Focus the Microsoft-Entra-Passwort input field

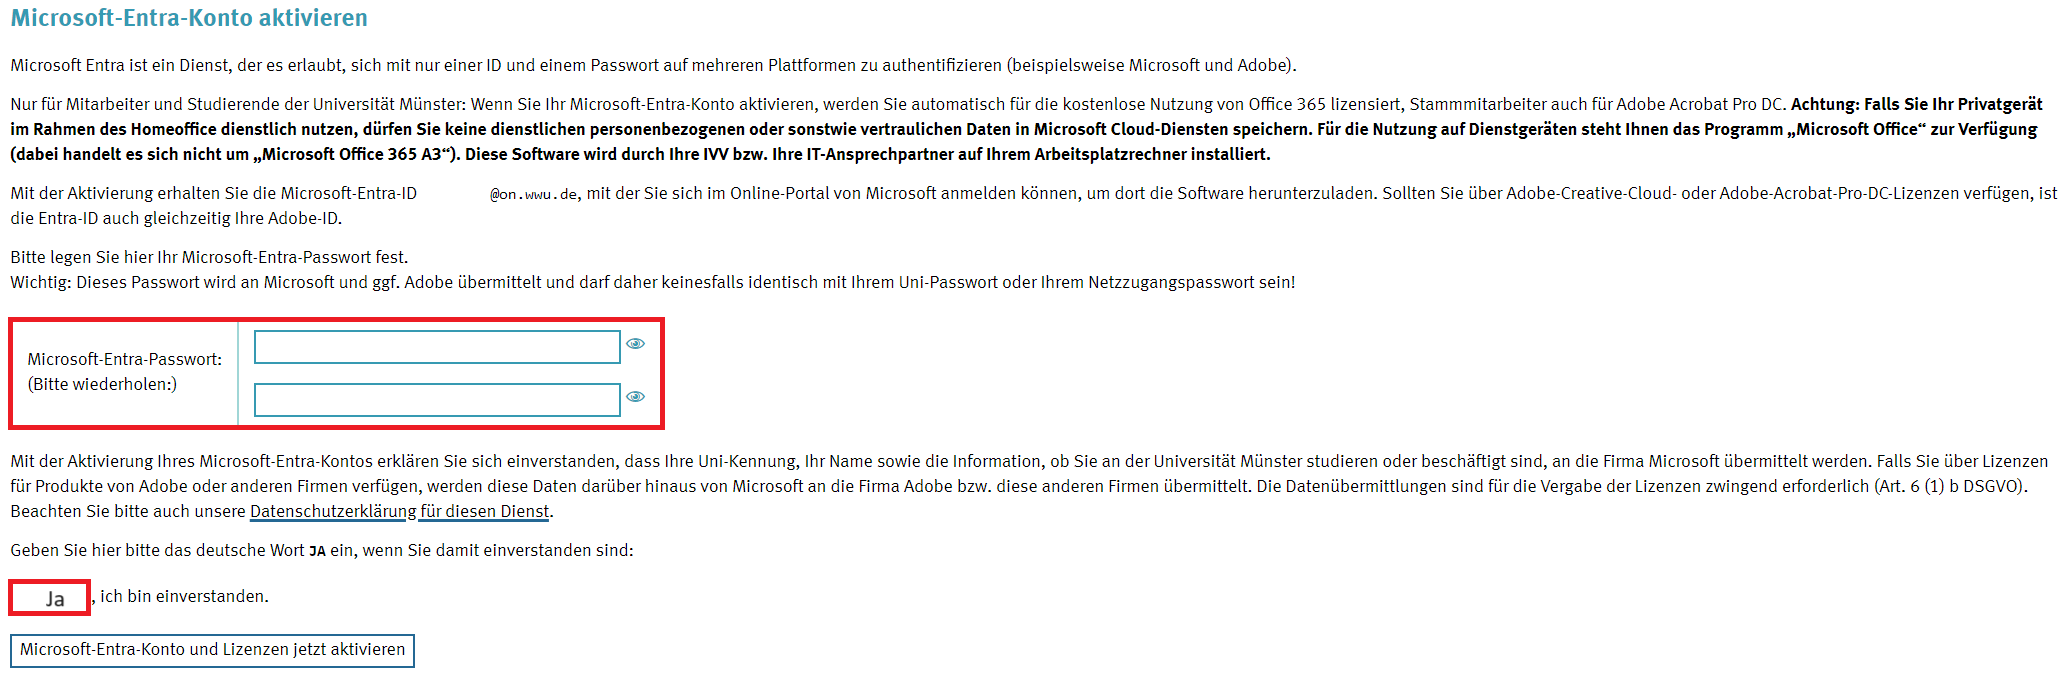[x=437, y=347]
